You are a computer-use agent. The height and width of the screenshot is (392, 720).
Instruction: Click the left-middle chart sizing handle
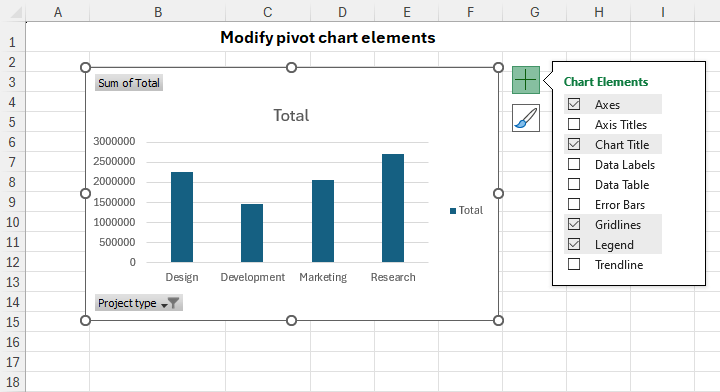click(85, 194)
